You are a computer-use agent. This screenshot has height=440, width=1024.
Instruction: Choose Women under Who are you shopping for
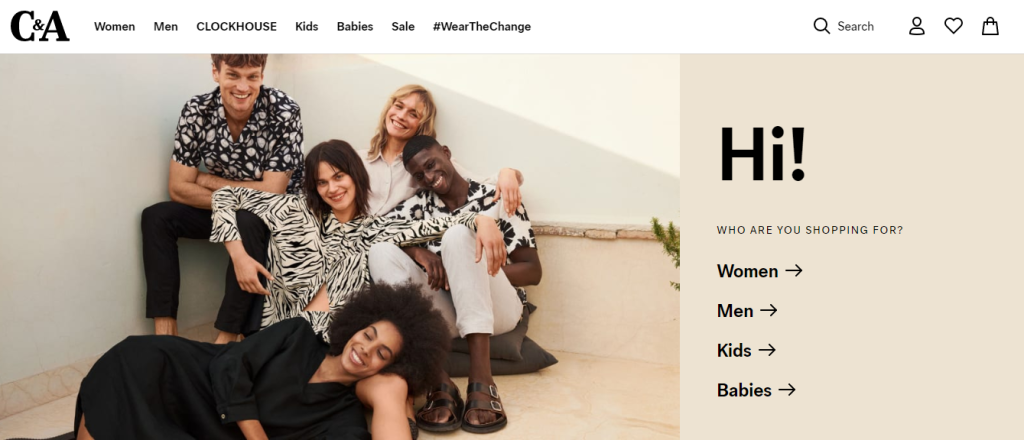click(x=747, y=271)
